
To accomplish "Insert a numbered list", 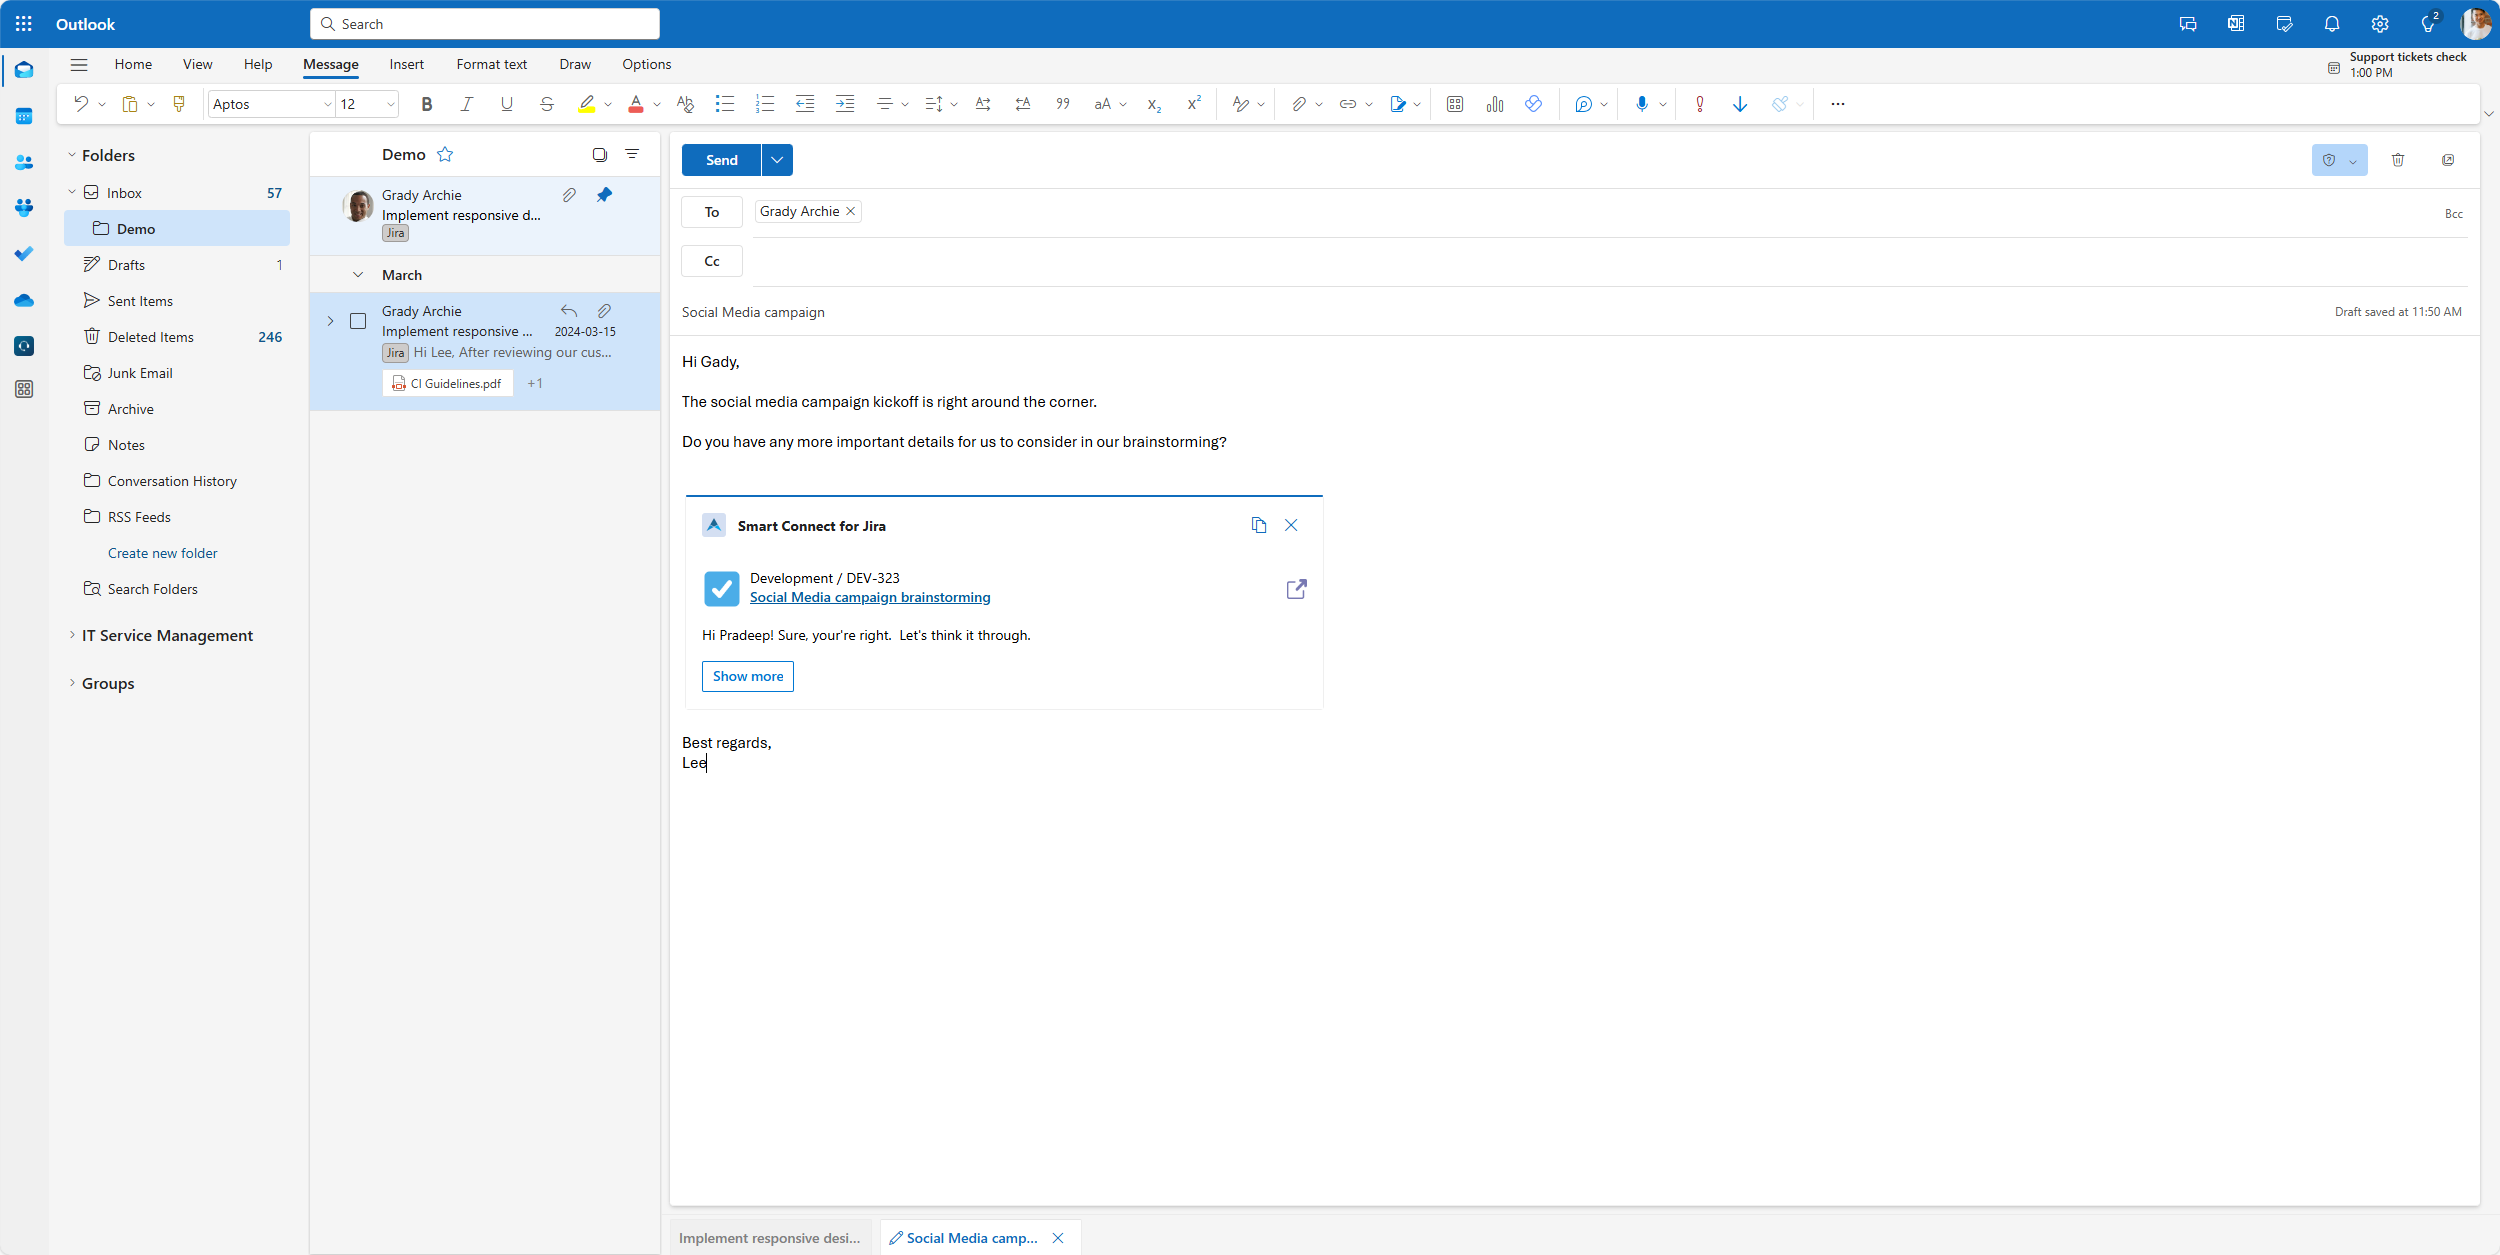I will tap(765, 104).
